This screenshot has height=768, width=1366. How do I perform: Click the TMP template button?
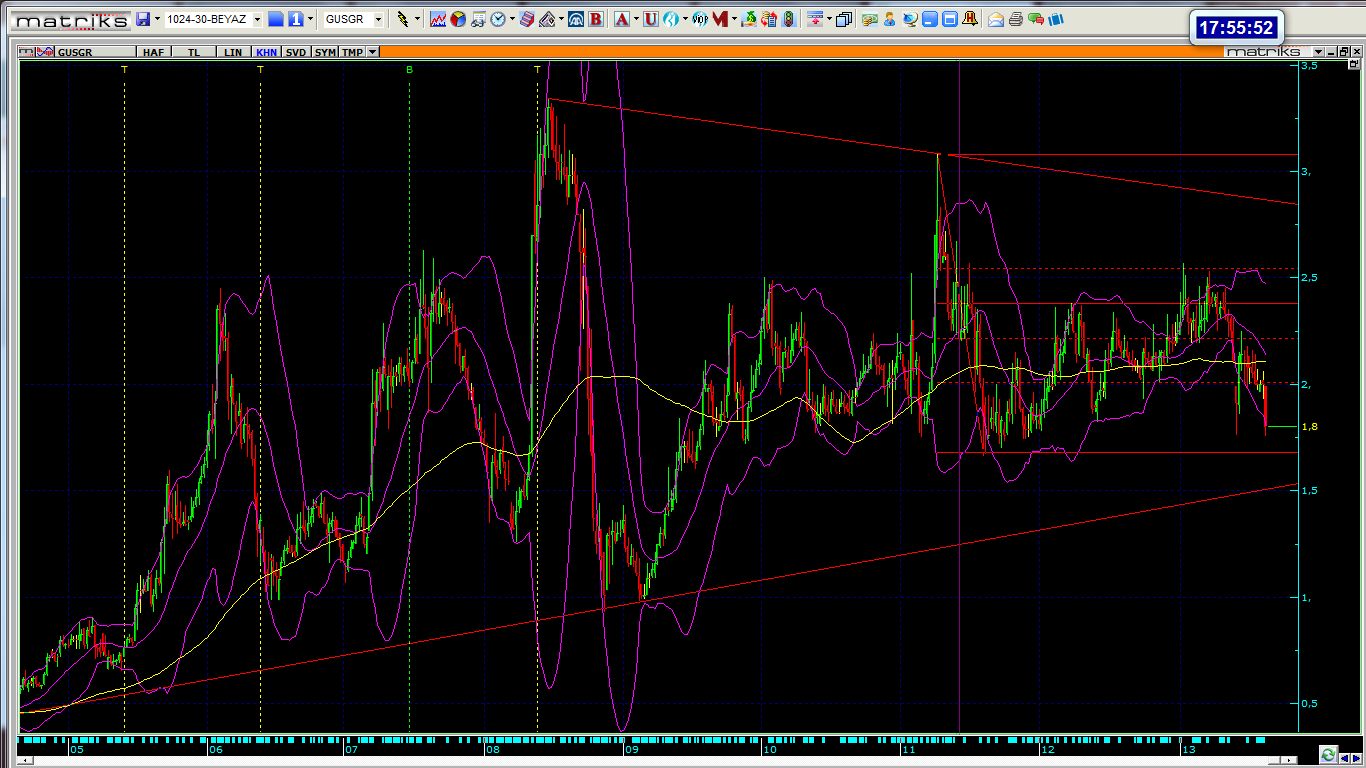[352, 52]
